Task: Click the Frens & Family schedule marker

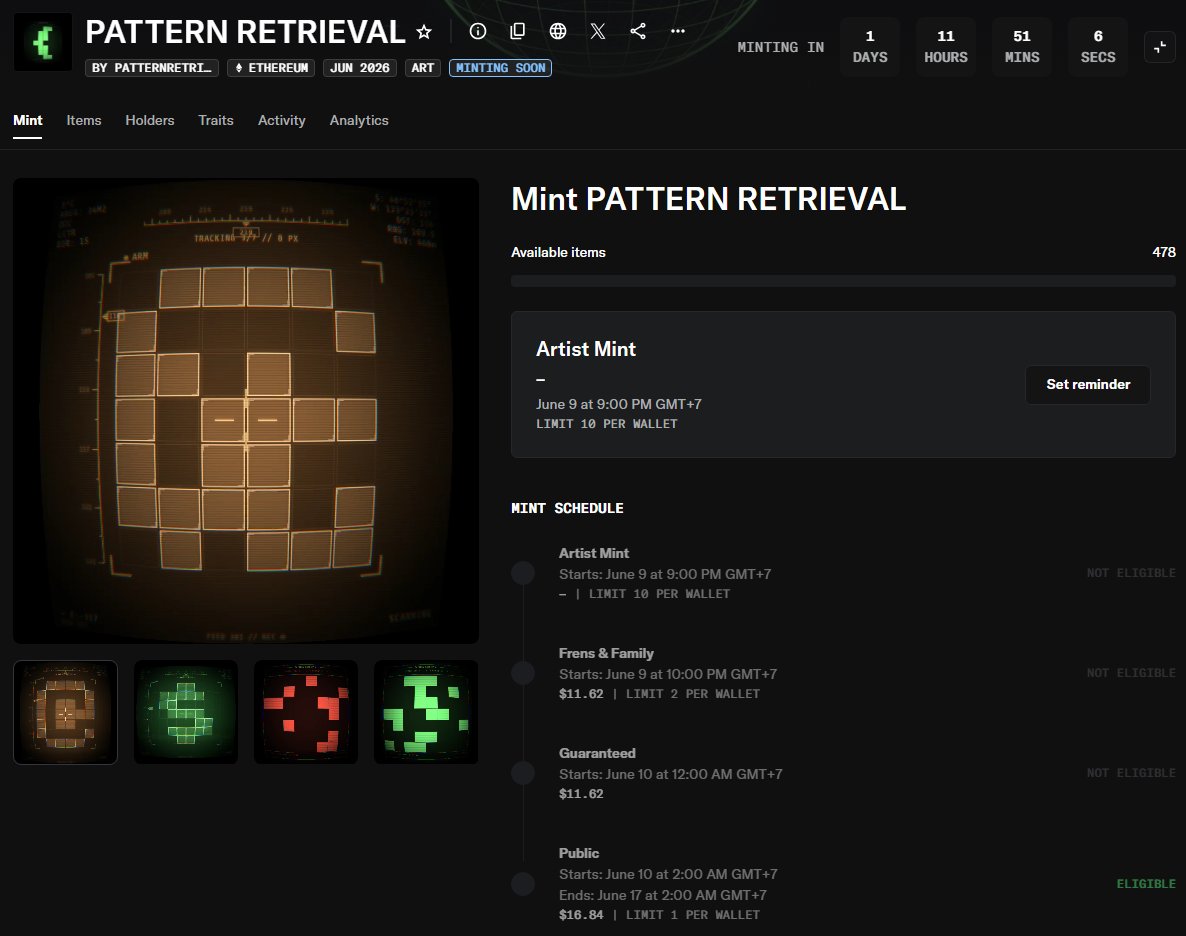Action: [523, 673]
